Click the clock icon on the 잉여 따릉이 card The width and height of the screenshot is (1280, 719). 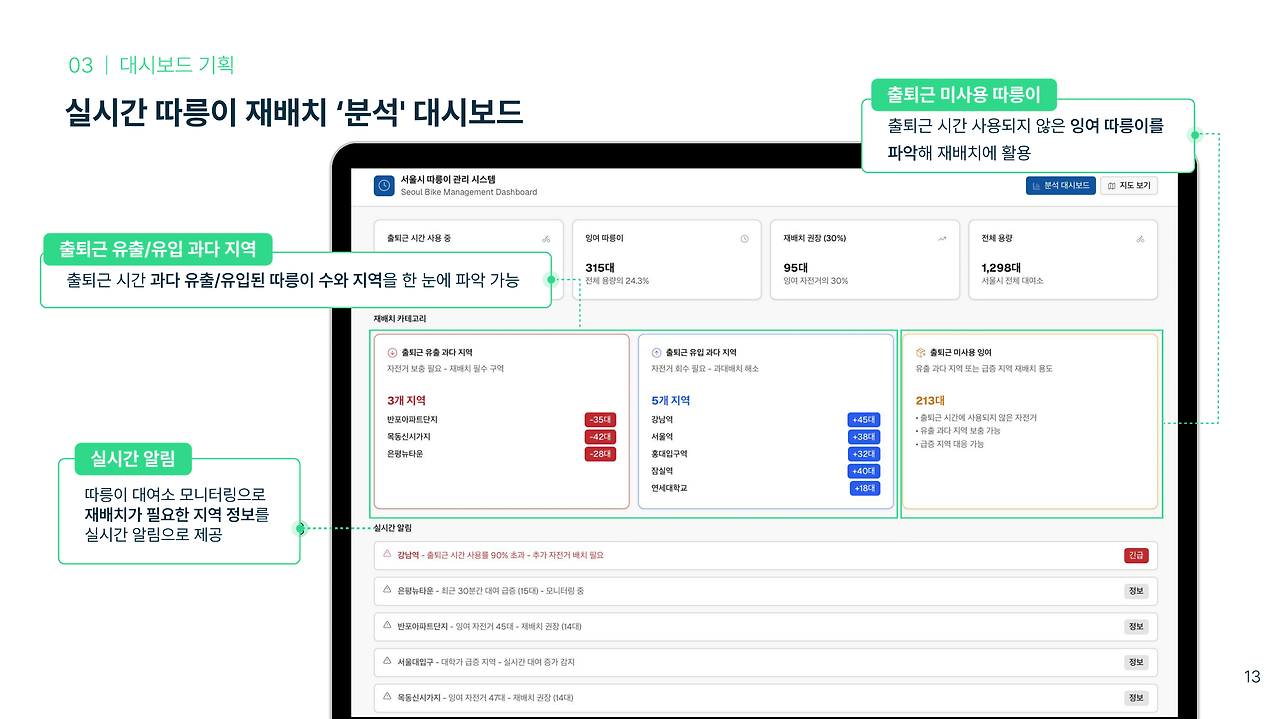coord(744,237)
